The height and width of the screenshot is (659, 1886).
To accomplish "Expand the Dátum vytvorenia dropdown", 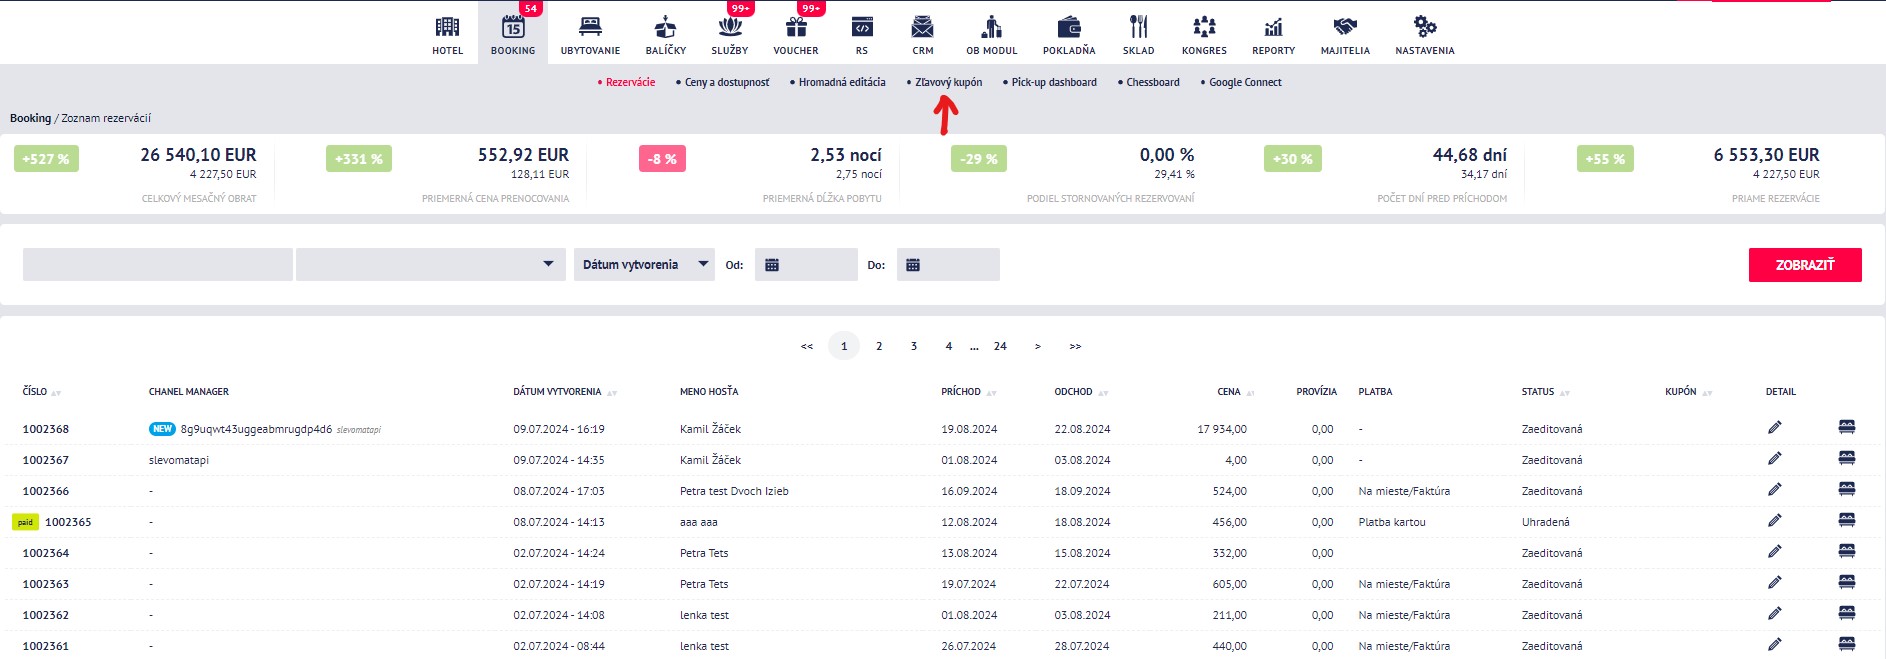I will point(644,265).
